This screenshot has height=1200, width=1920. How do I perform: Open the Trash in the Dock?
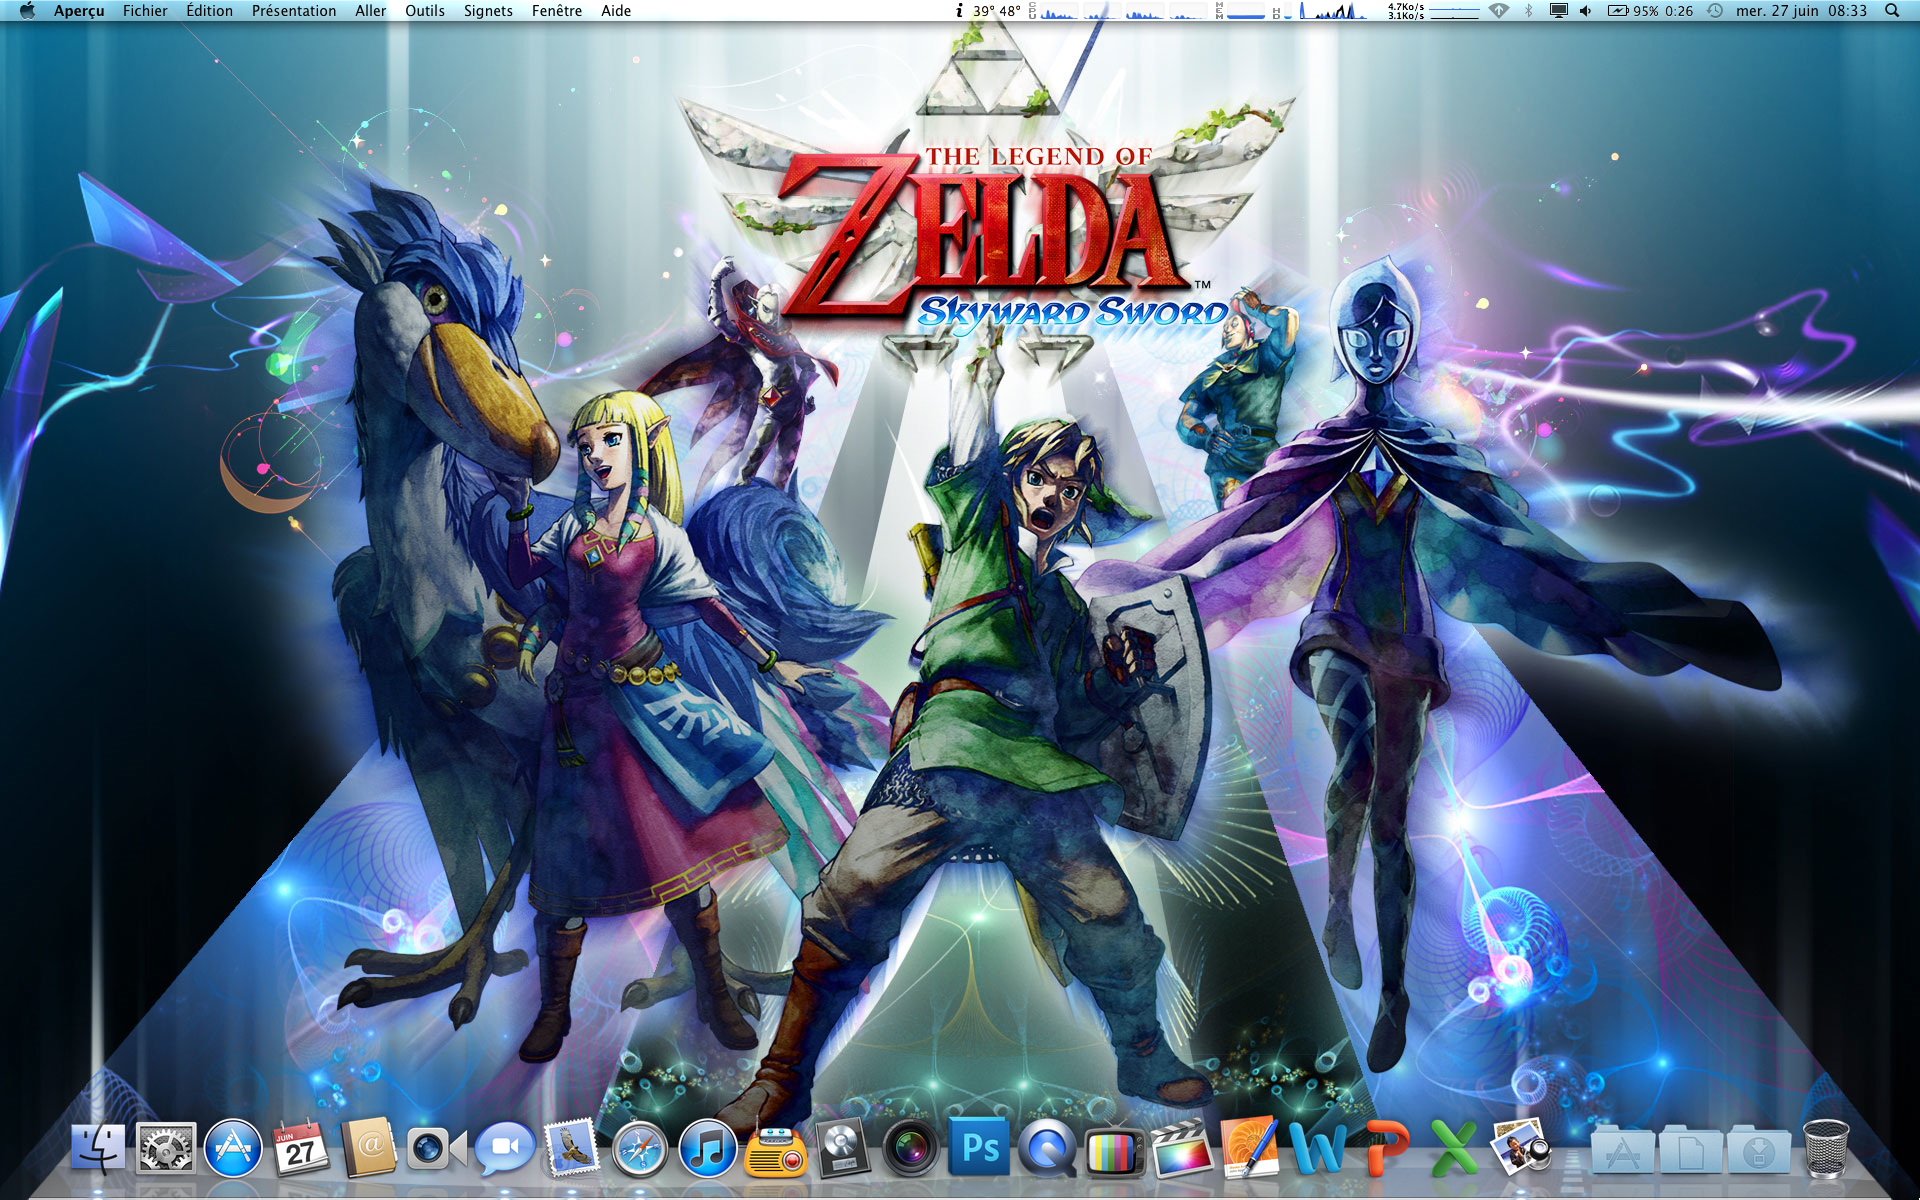pos(1826,1148)
